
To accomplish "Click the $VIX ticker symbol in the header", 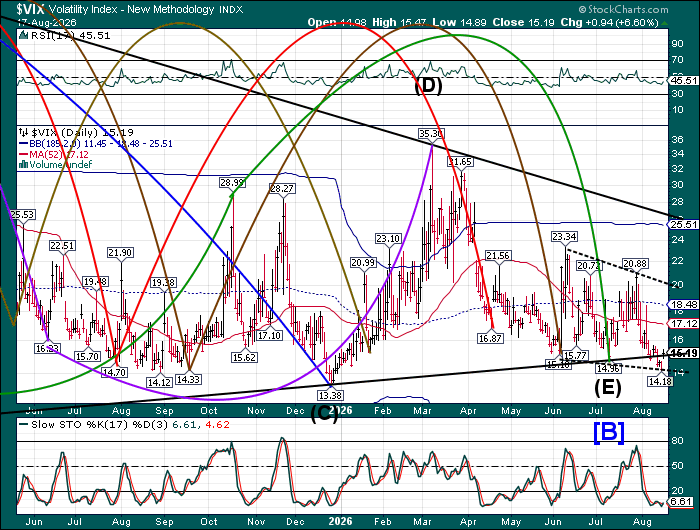I will pyautogui.click(x=31, y=9).
